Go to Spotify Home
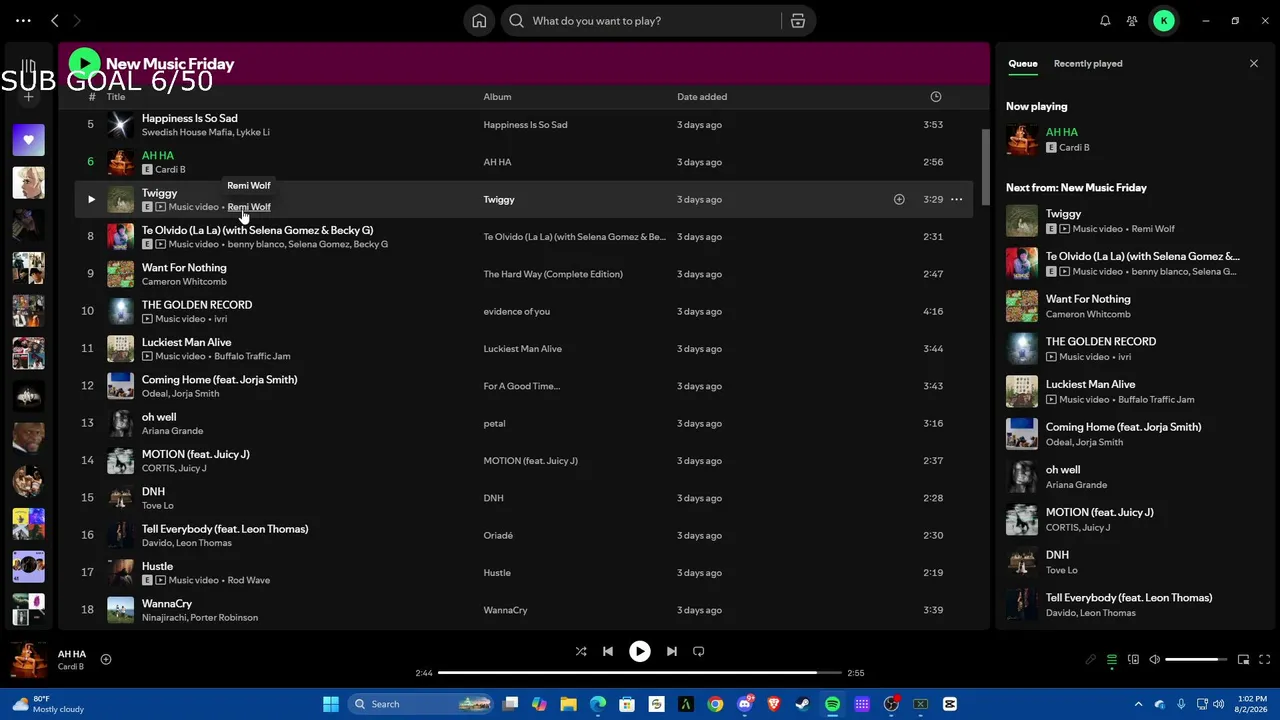Image resolution: width=1280 pixels, height=720 pixels. pyautogui.click(x=479, y=21)
